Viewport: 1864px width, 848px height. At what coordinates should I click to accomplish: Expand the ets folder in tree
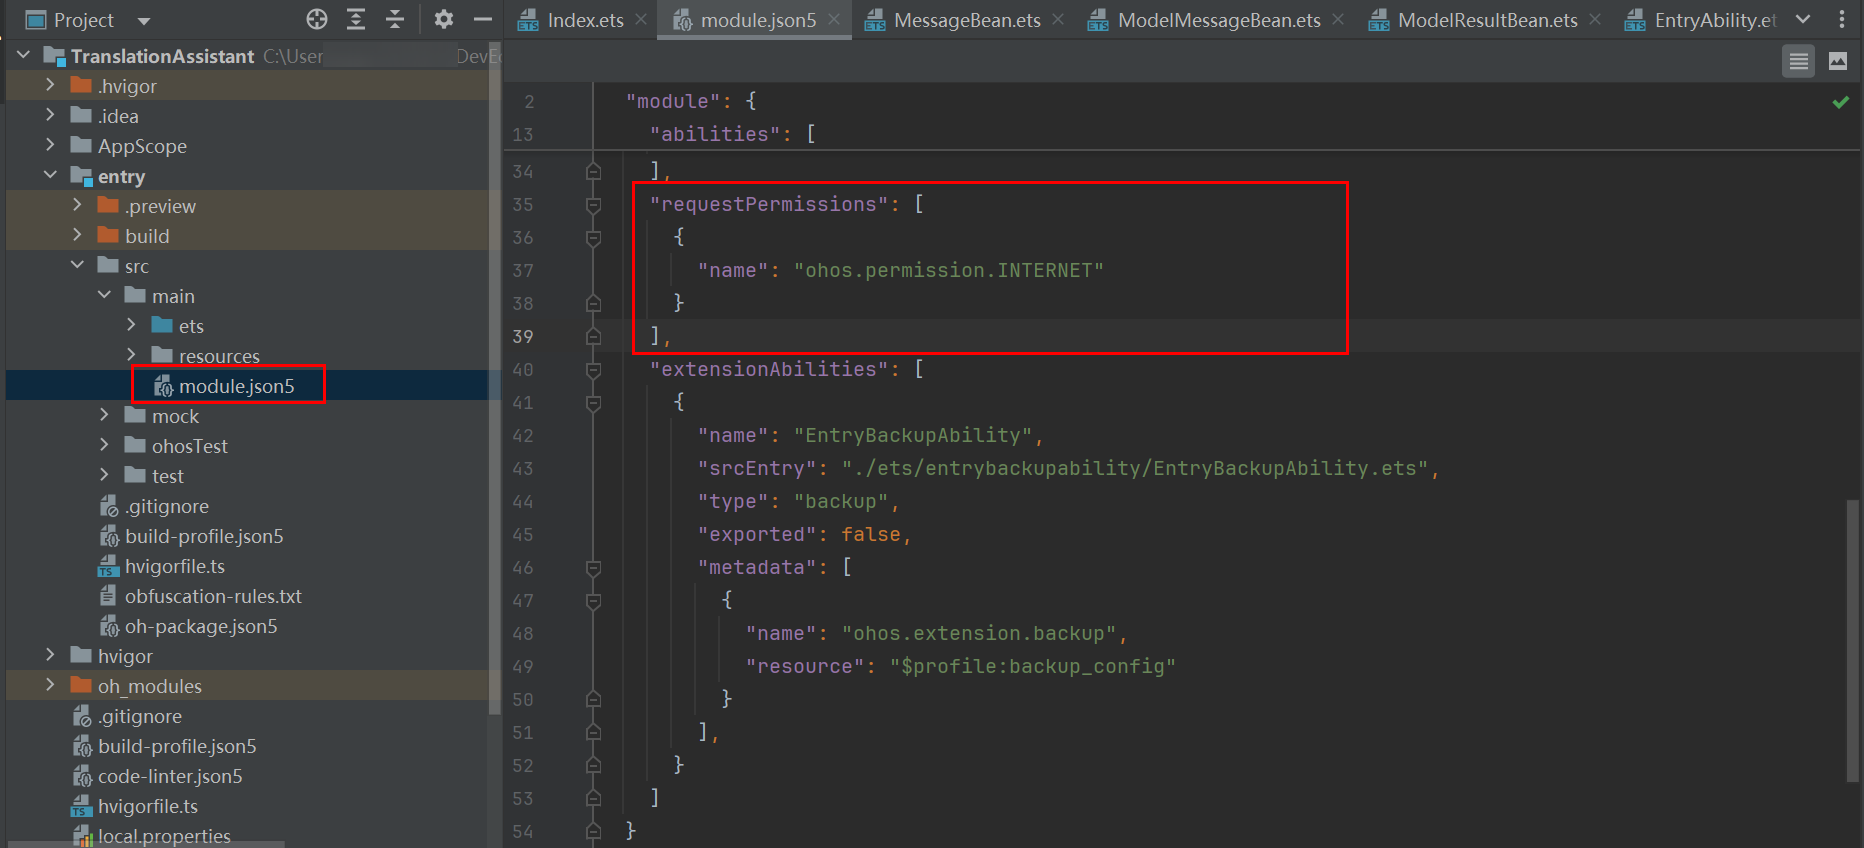tap(131, 325)
